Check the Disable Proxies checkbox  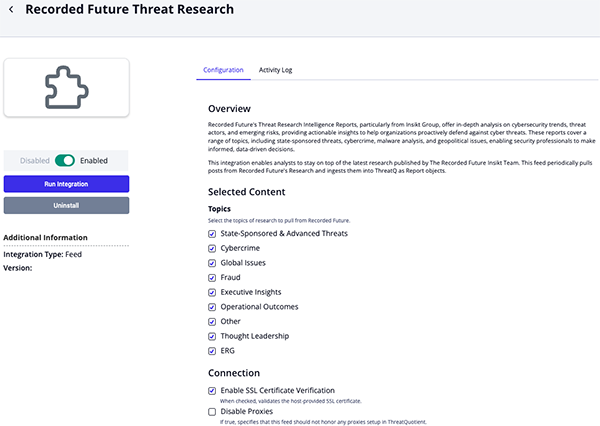[x=212, y=411]
